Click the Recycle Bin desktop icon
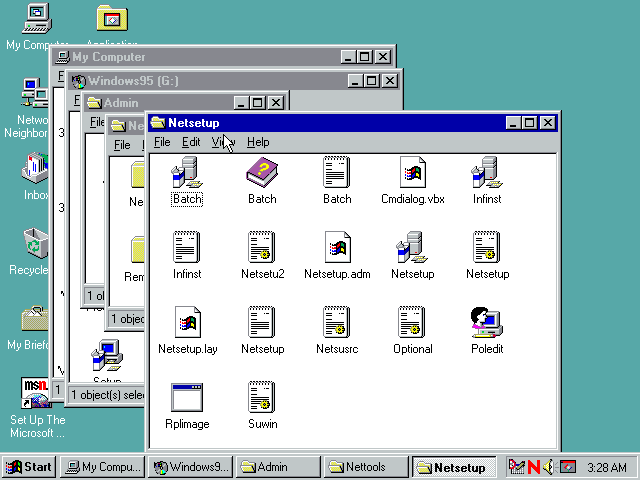 pos(36,243)
